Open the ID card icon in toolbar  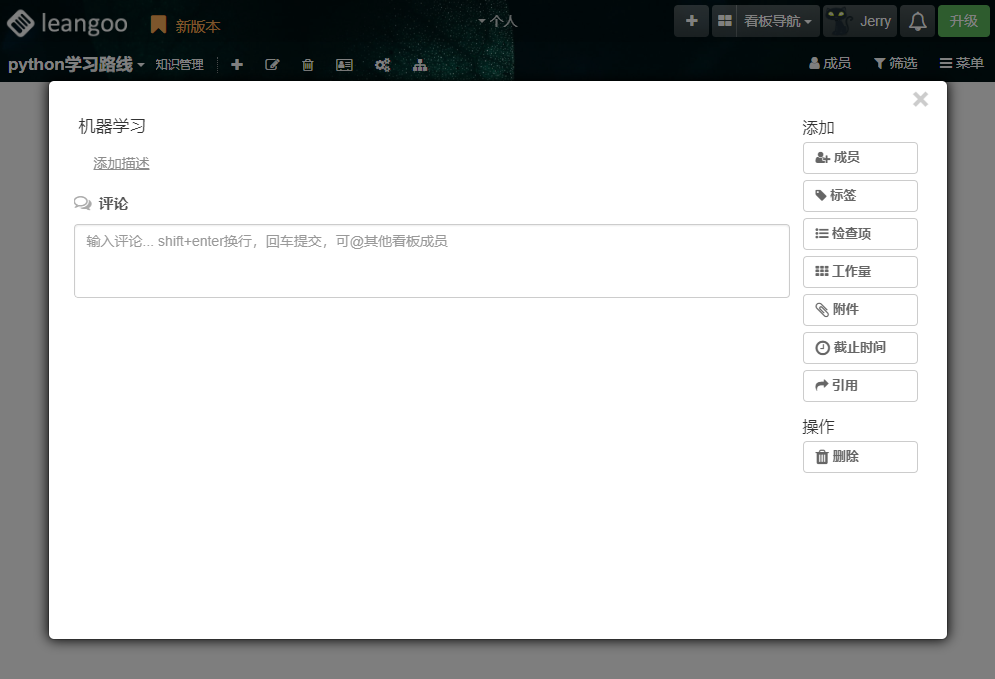(x=344, y=64)
